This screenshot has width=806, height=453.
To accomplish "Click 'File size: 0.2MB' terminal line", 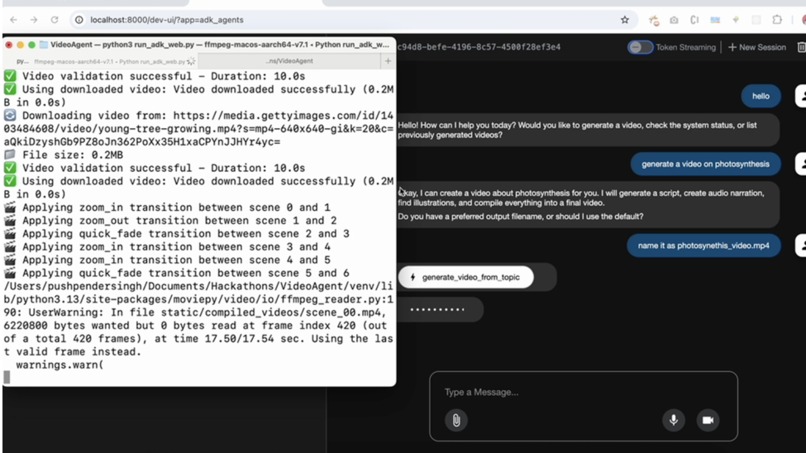I will (x=64, y=155).
